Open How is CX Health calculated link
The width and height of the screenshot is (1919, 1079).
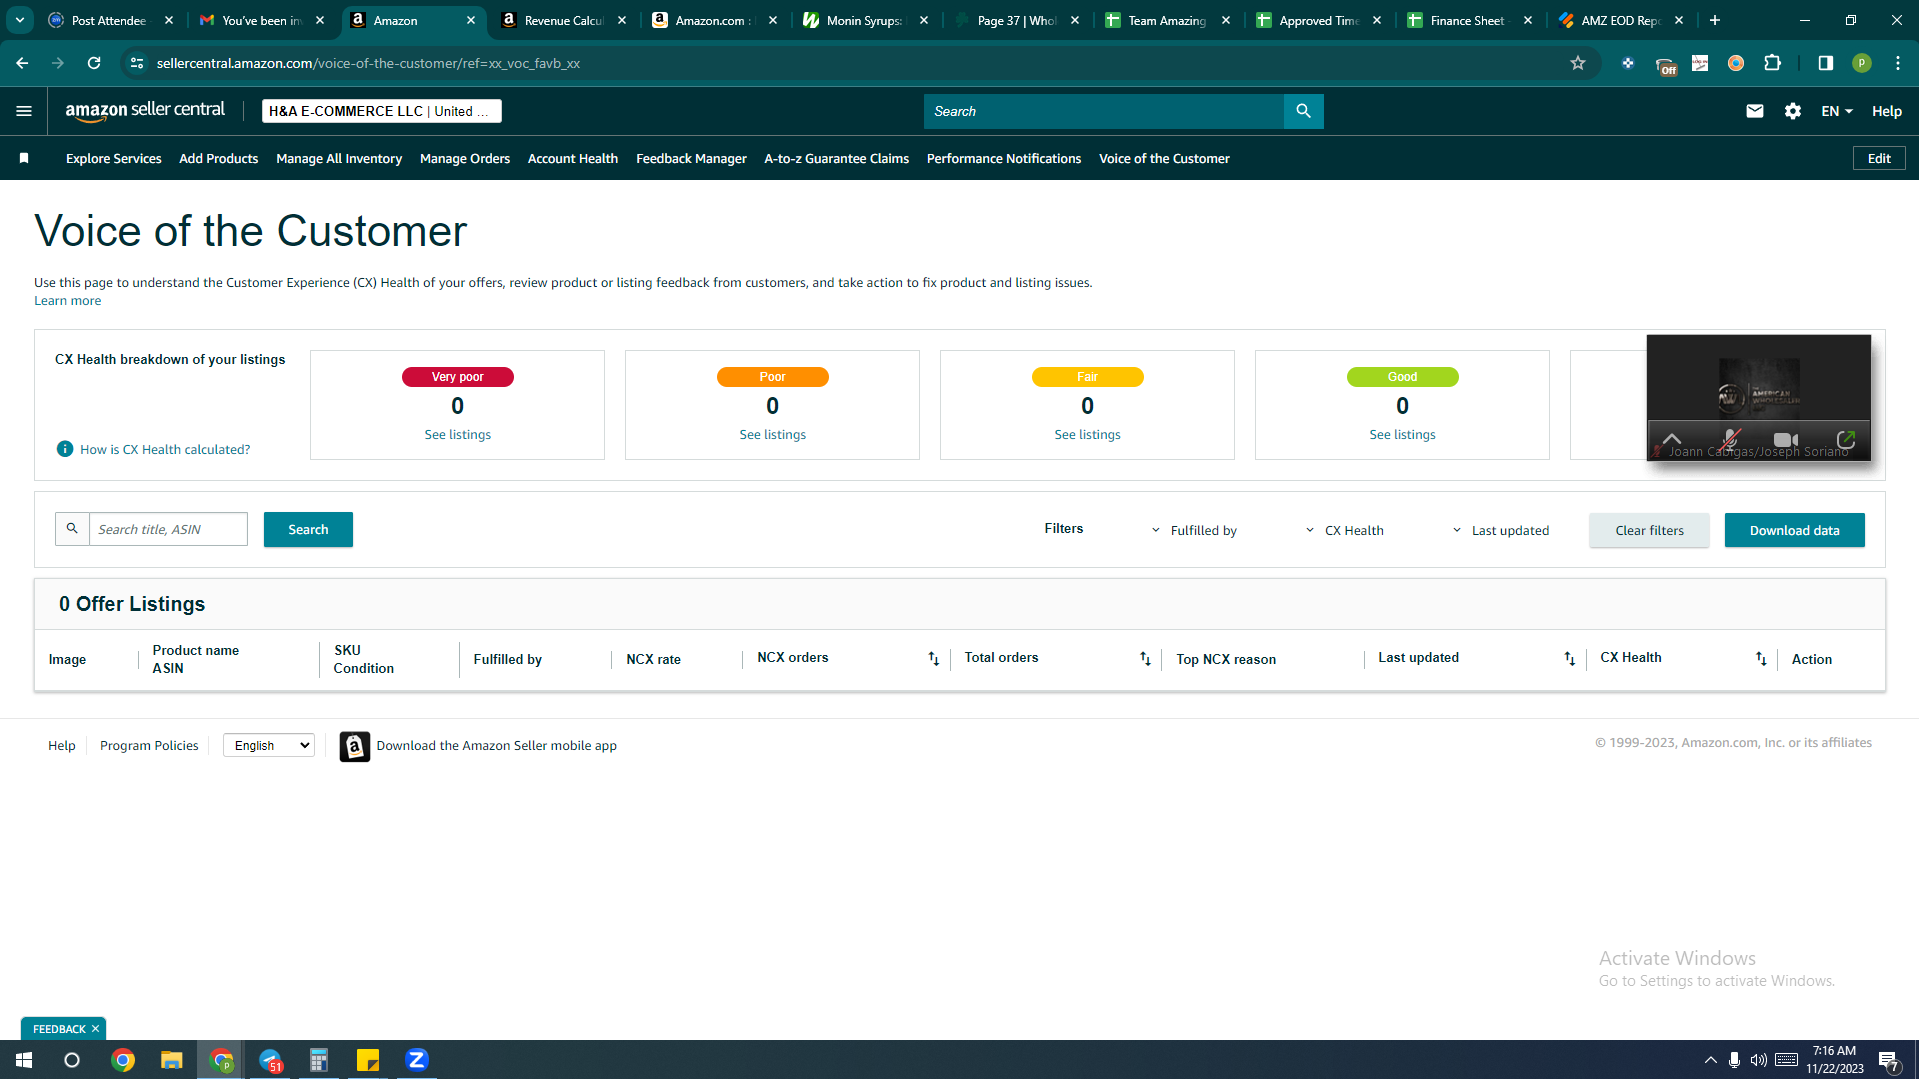click(165, 449)
